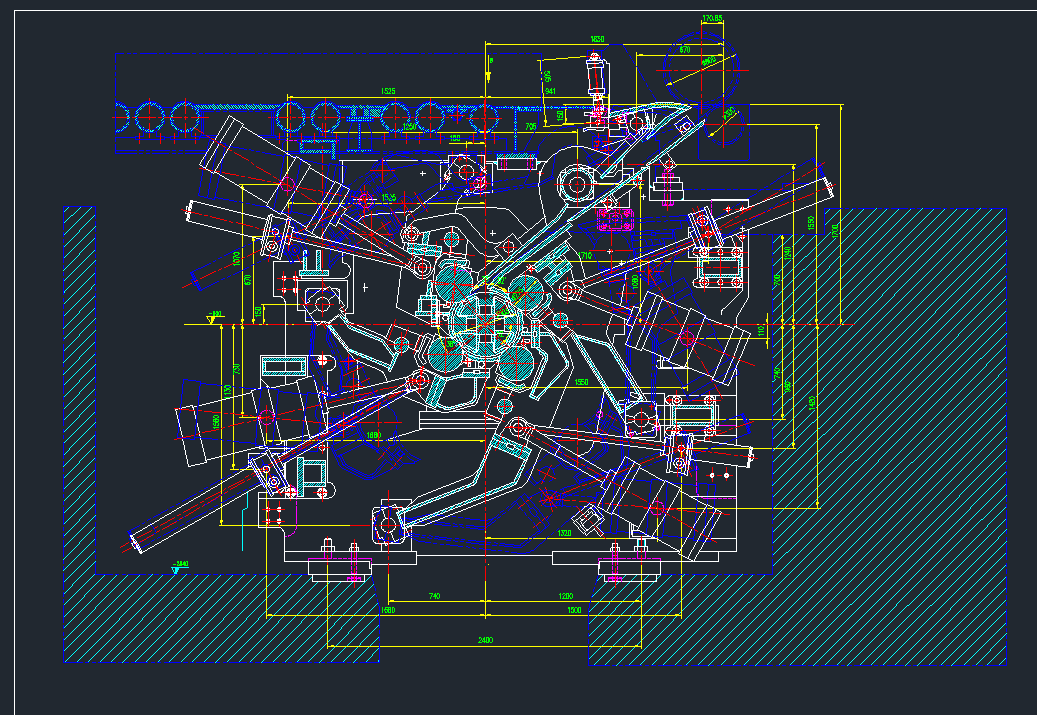Select the 1880 dimension text

[374, 435]
